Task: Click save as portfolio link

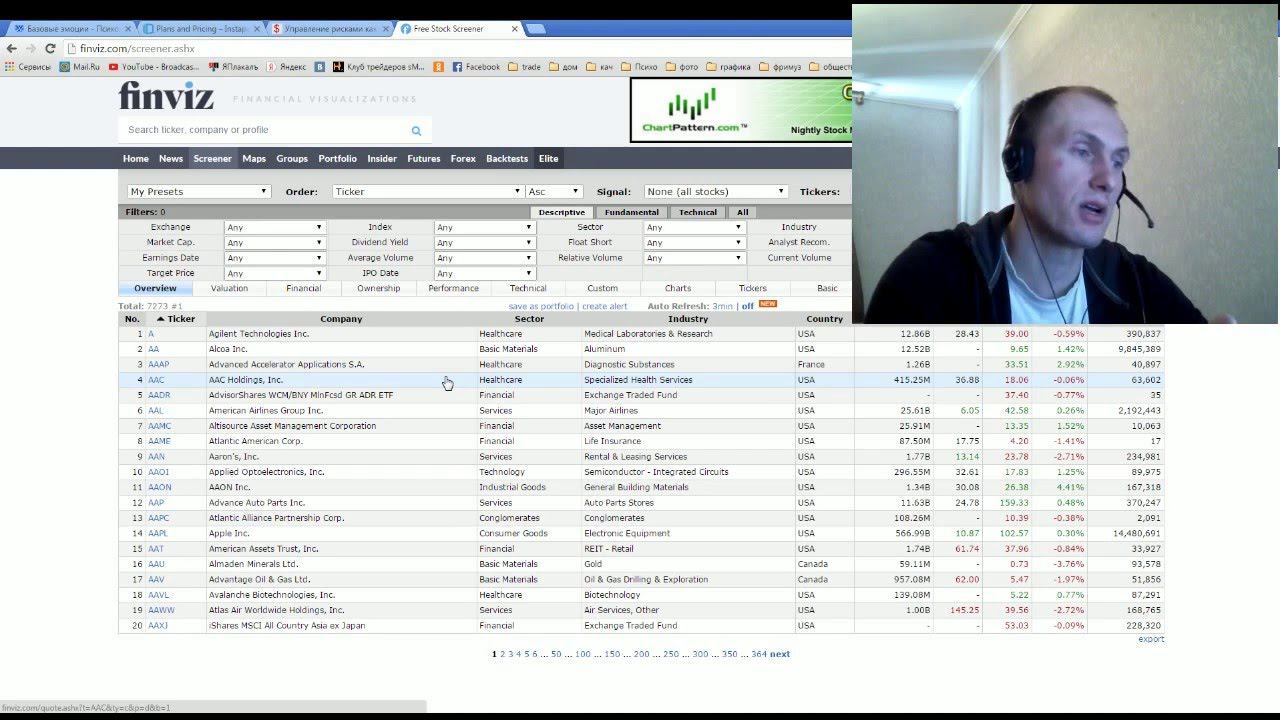Action: pyautogui.click(x=541, y=306)
